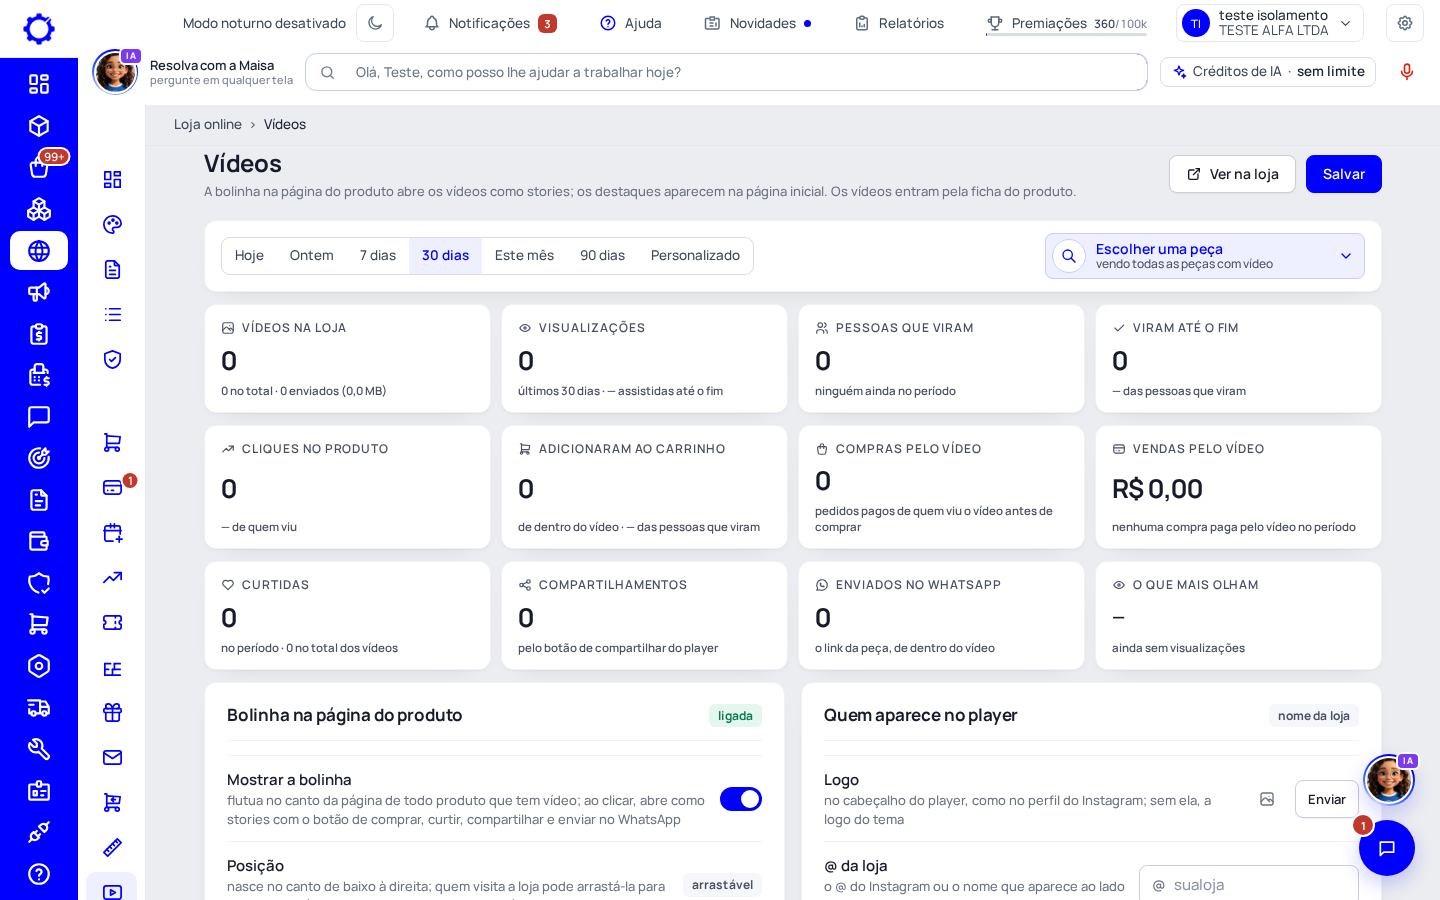Click the Maisa assistant search field
The width and height of the screenshot is (1440, 900).
[x=726, y=72]
